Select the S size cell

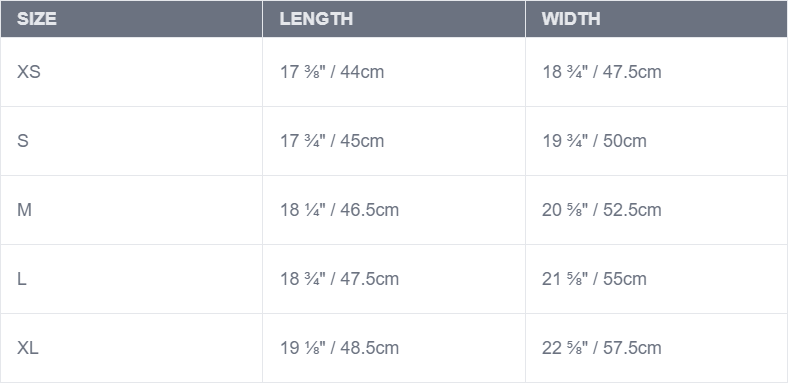pyautogui.click(x=131, y=141)
